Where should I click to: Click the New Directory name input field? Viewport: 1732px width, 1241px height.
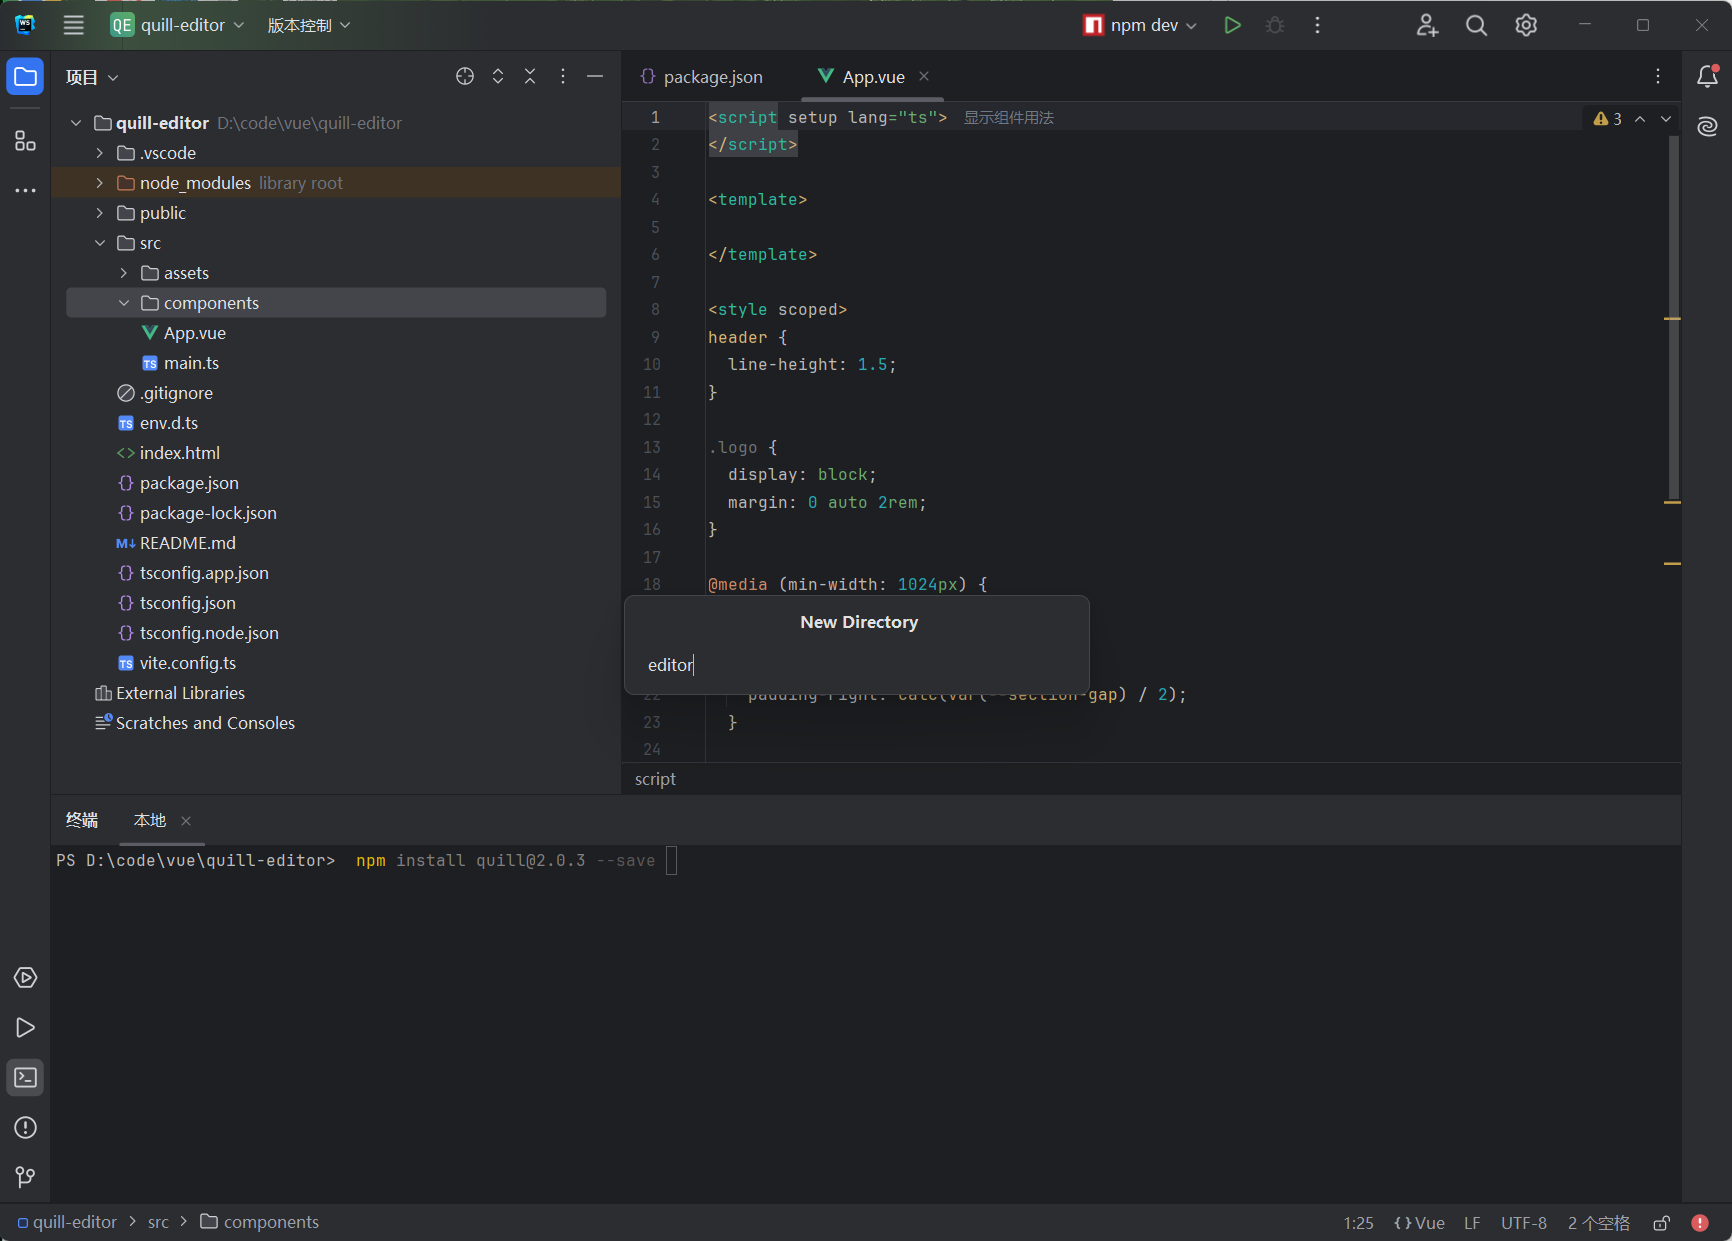857,665
